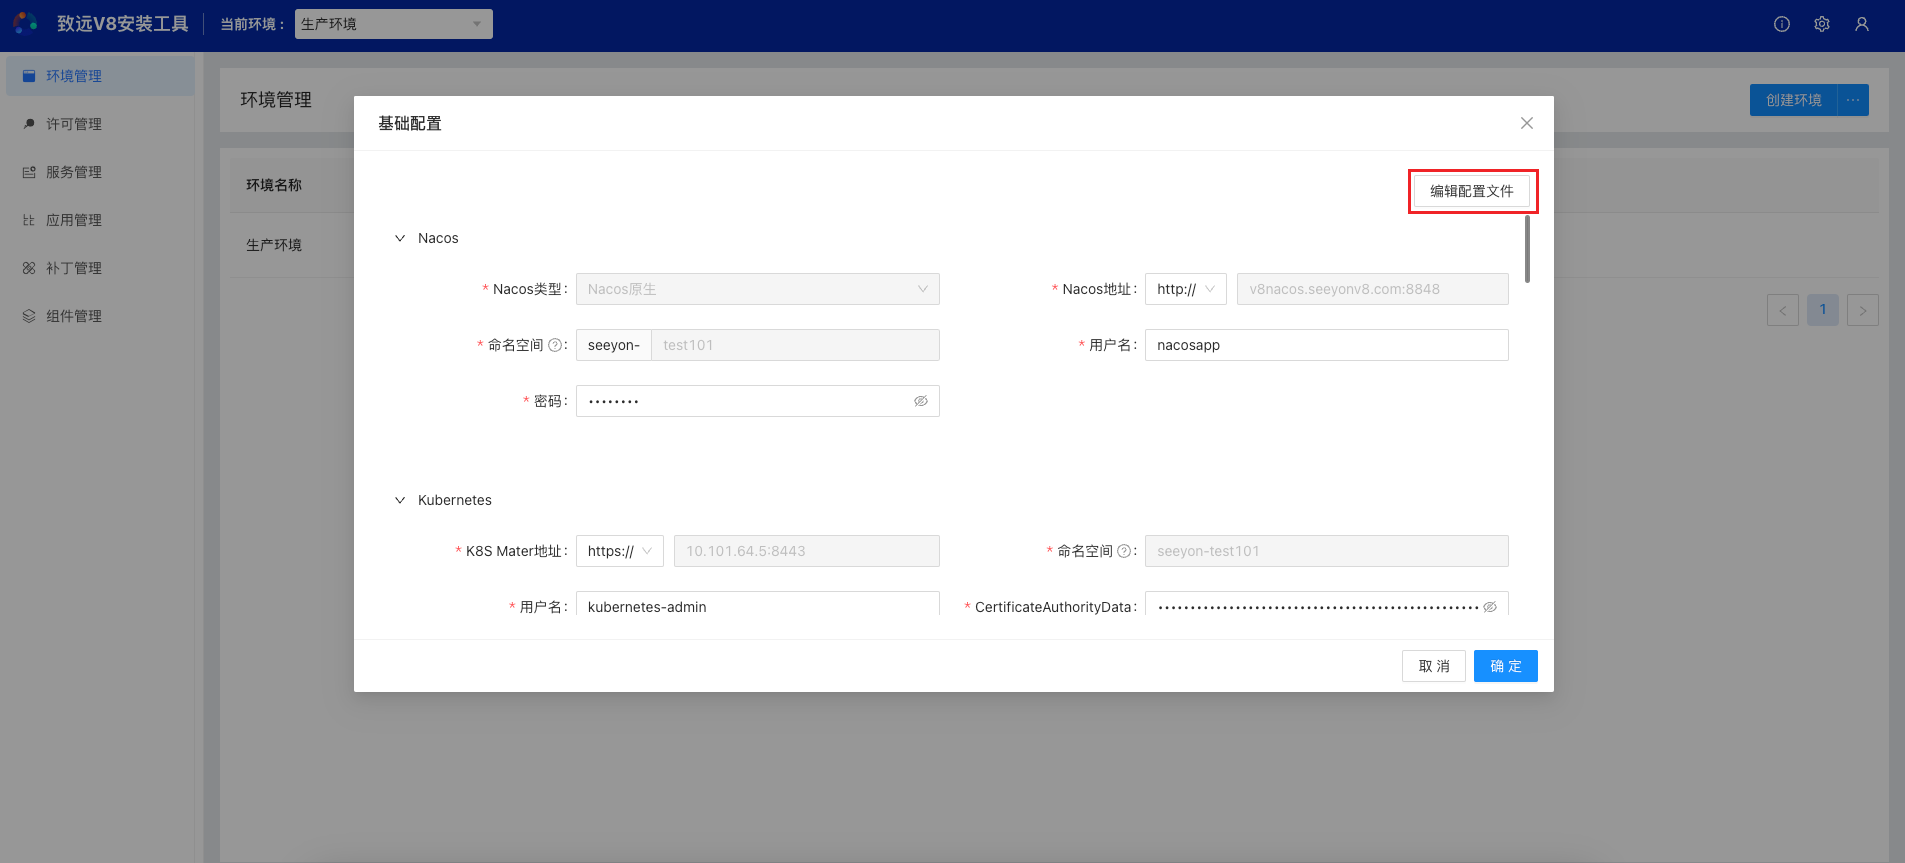Click namespace help icon in Nacos section
This screenshot has width=1905, height=863.
tap(555, 345)
